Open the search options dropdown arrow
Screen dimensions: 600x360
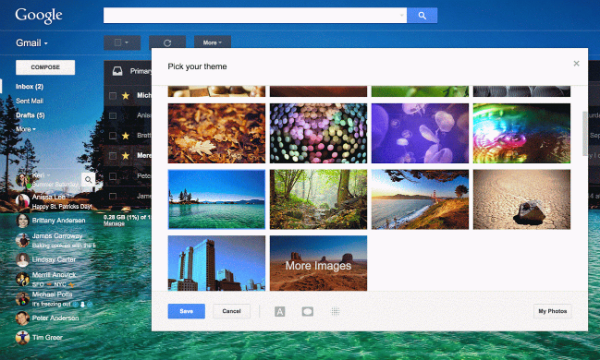point(401,16)
